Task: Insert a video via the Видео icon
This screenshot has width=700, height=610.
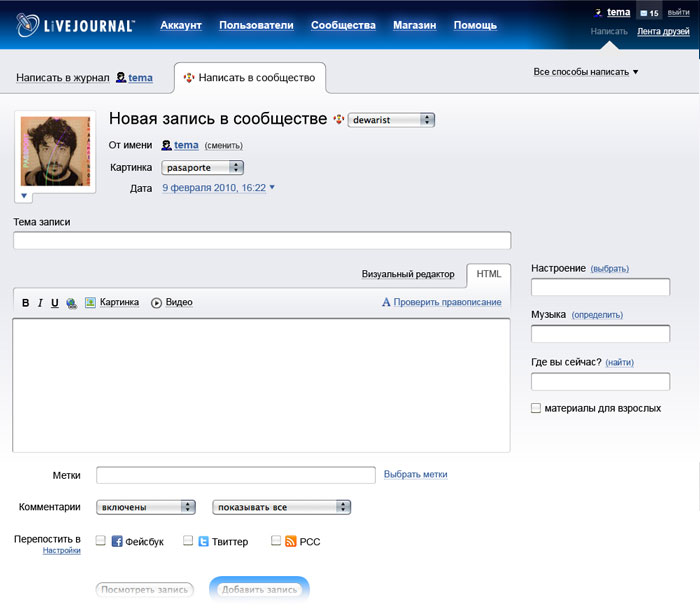Action: 157,302
